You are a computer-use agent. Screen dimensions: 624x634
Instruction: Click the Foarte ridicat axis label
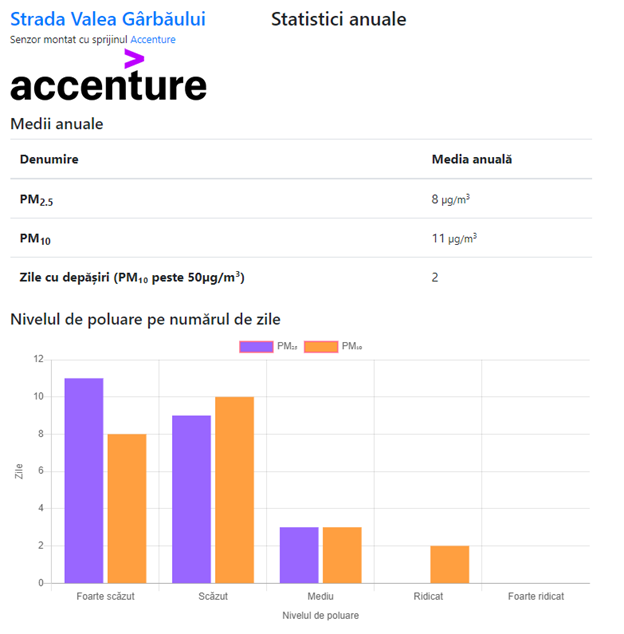pyautogui.click(x=535, y=597)
